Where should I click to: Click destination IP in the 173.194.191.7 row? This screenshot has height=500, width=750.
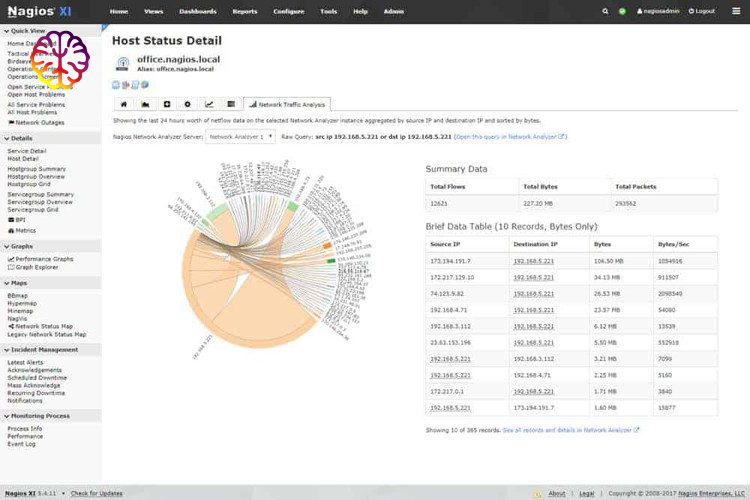[533, 261]
